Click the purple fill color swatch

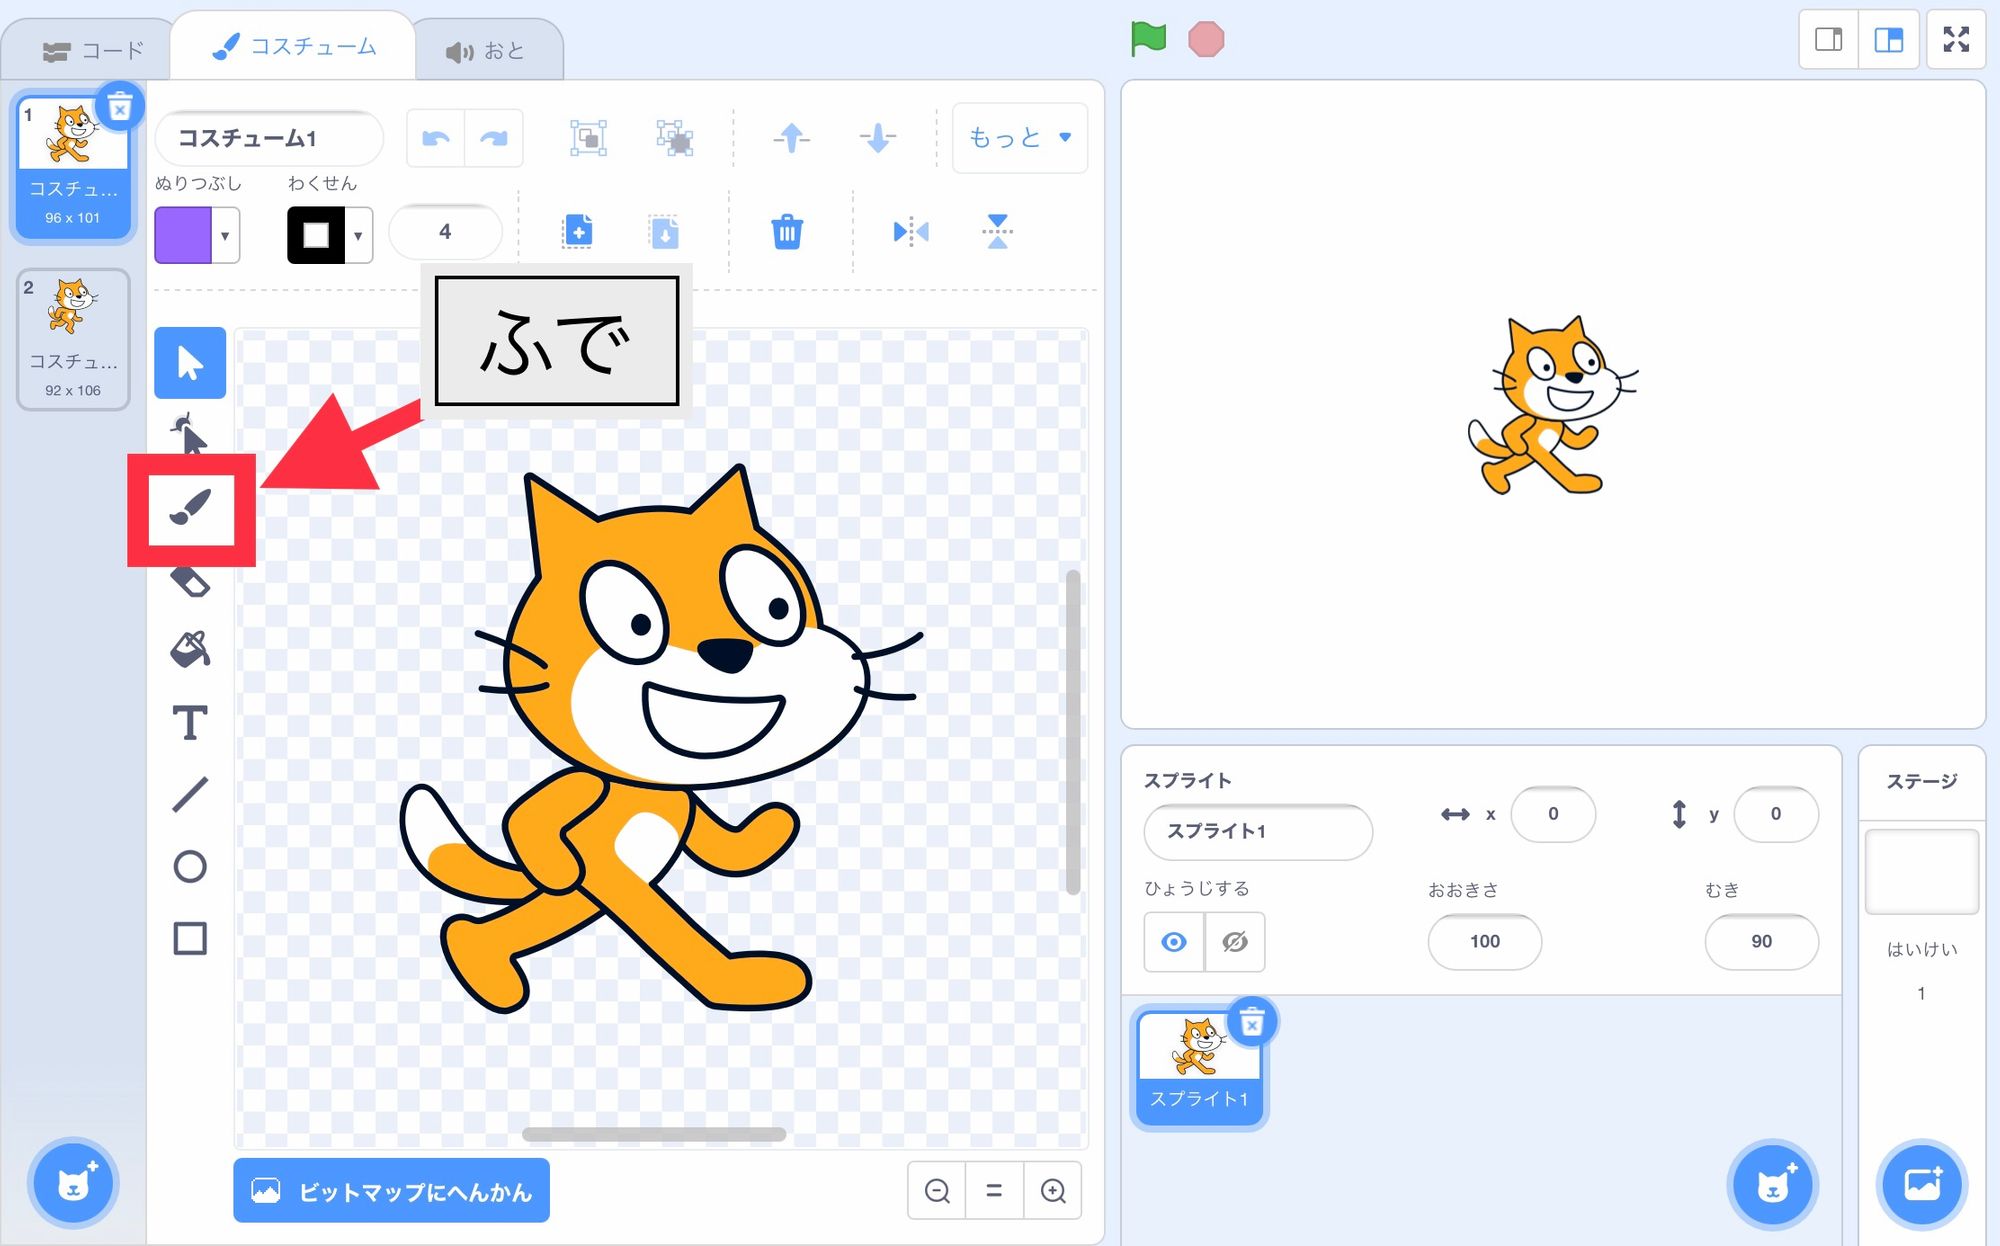point(183,236)
